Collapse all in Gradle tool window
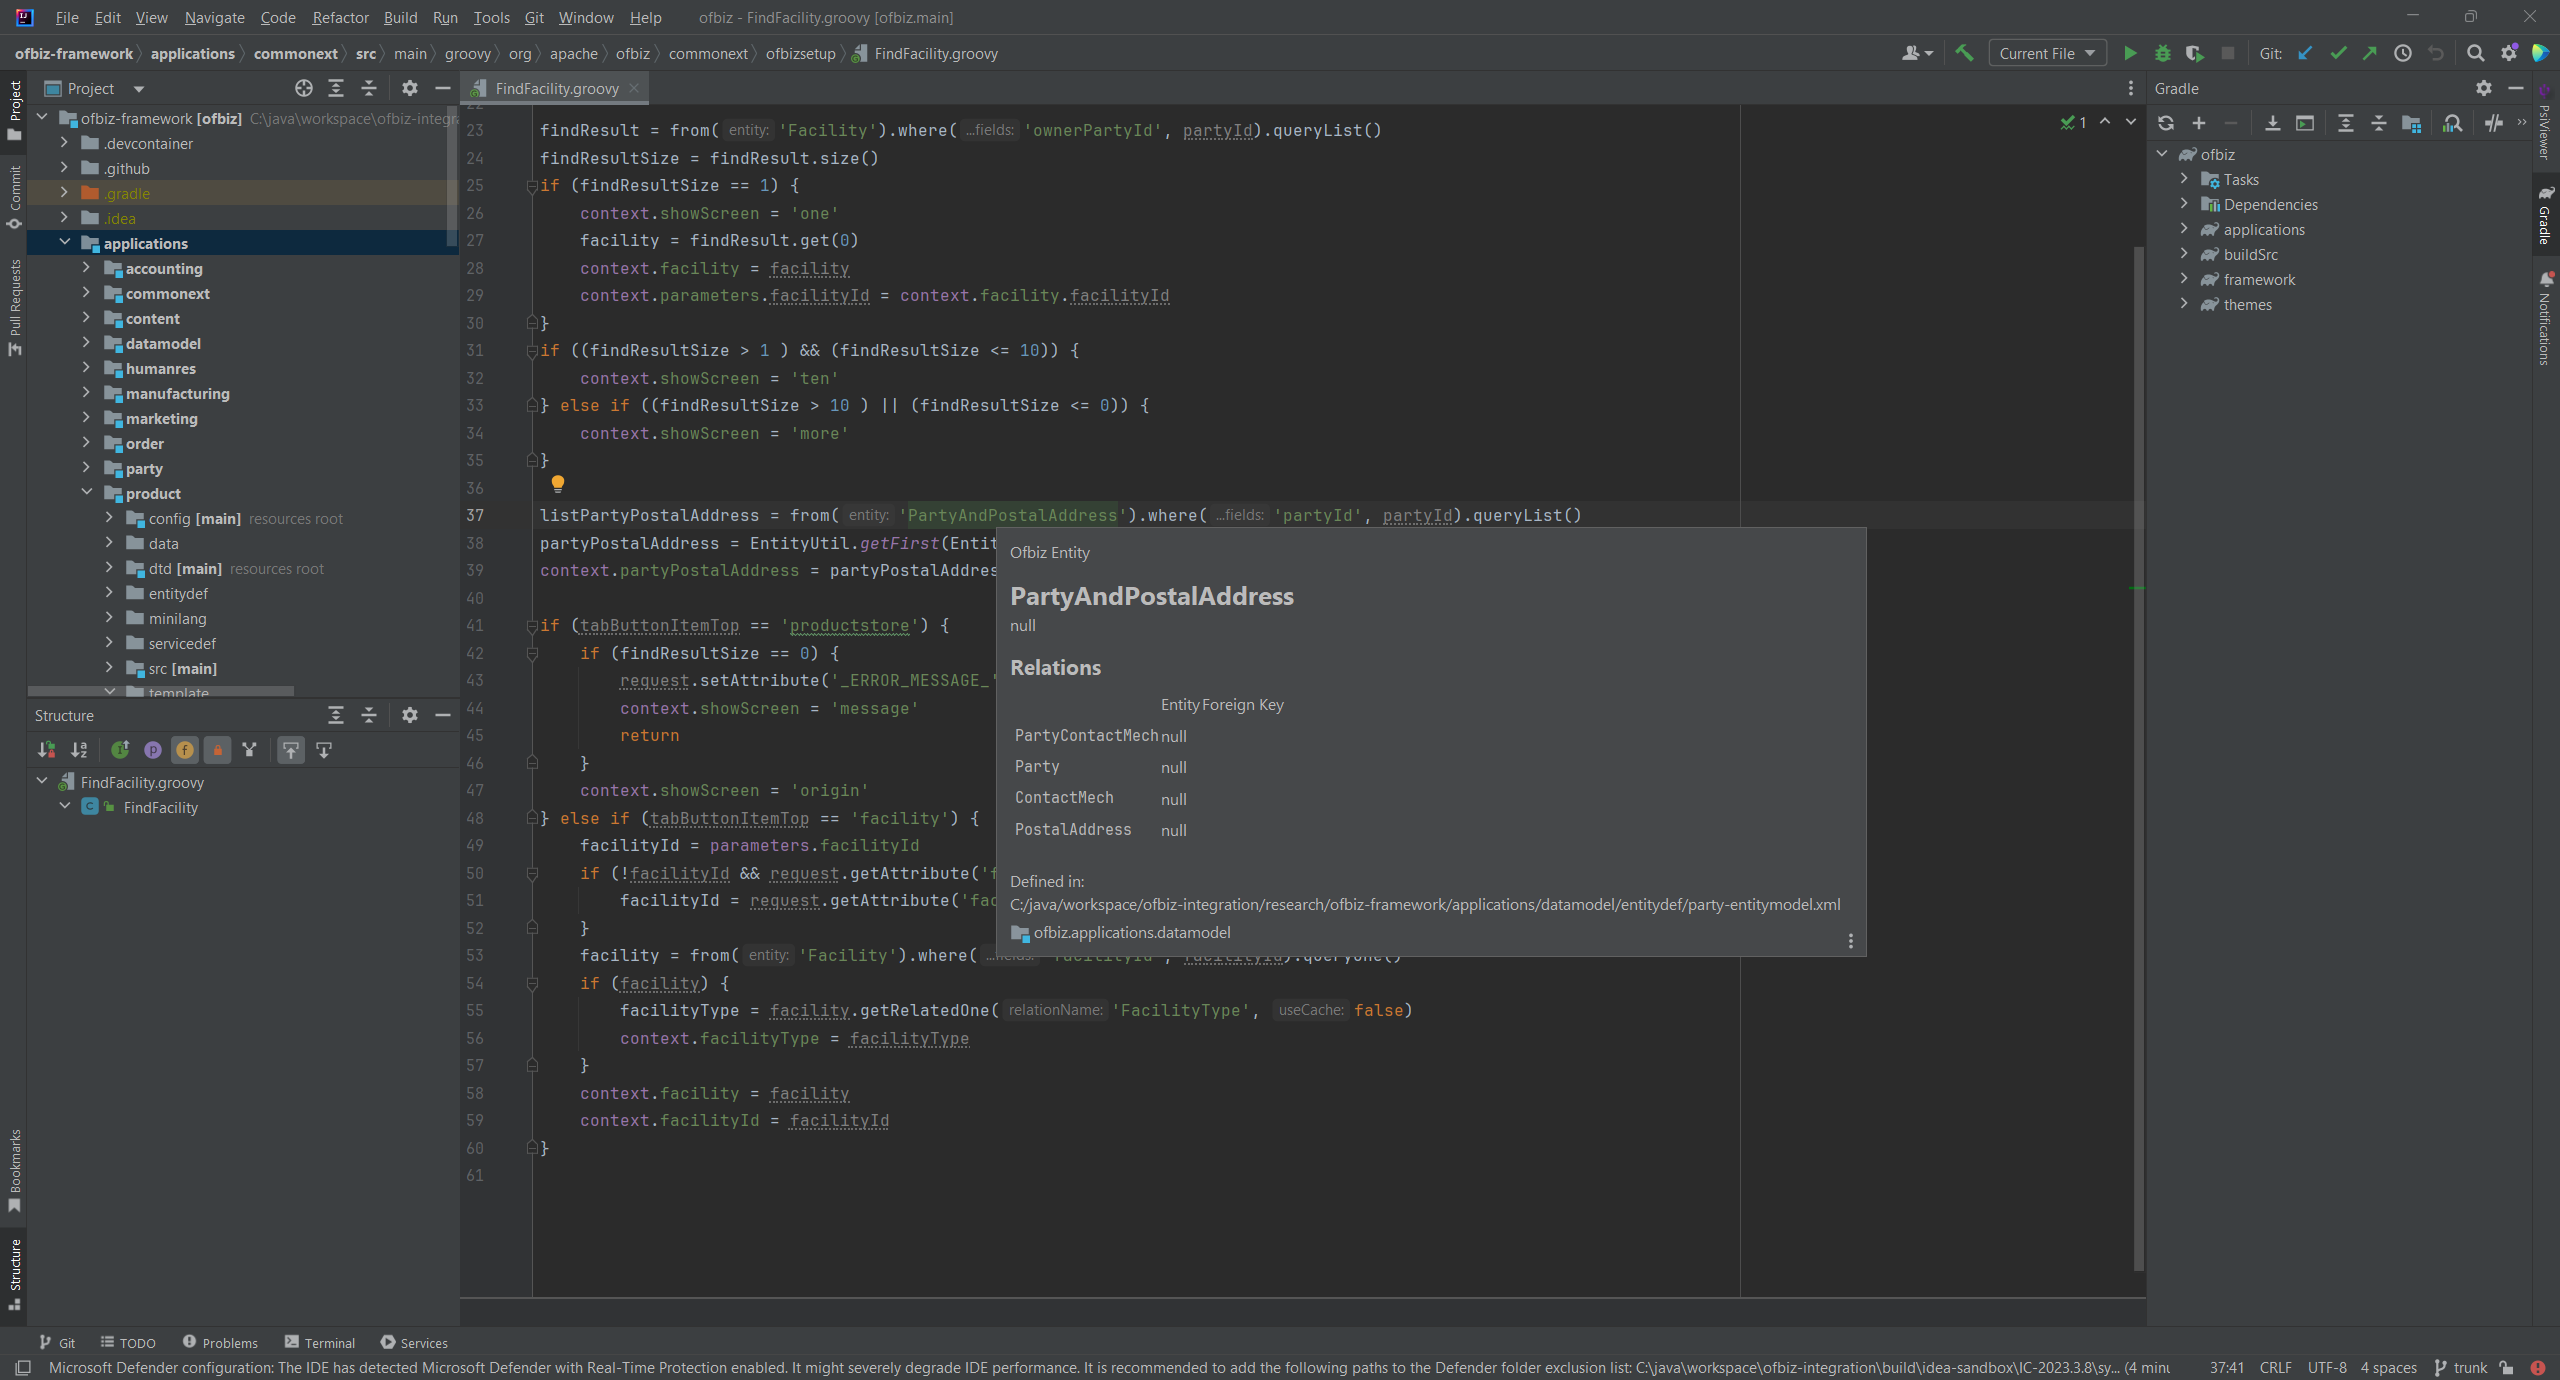Screen dimensions: 2560x1380 2379,123
